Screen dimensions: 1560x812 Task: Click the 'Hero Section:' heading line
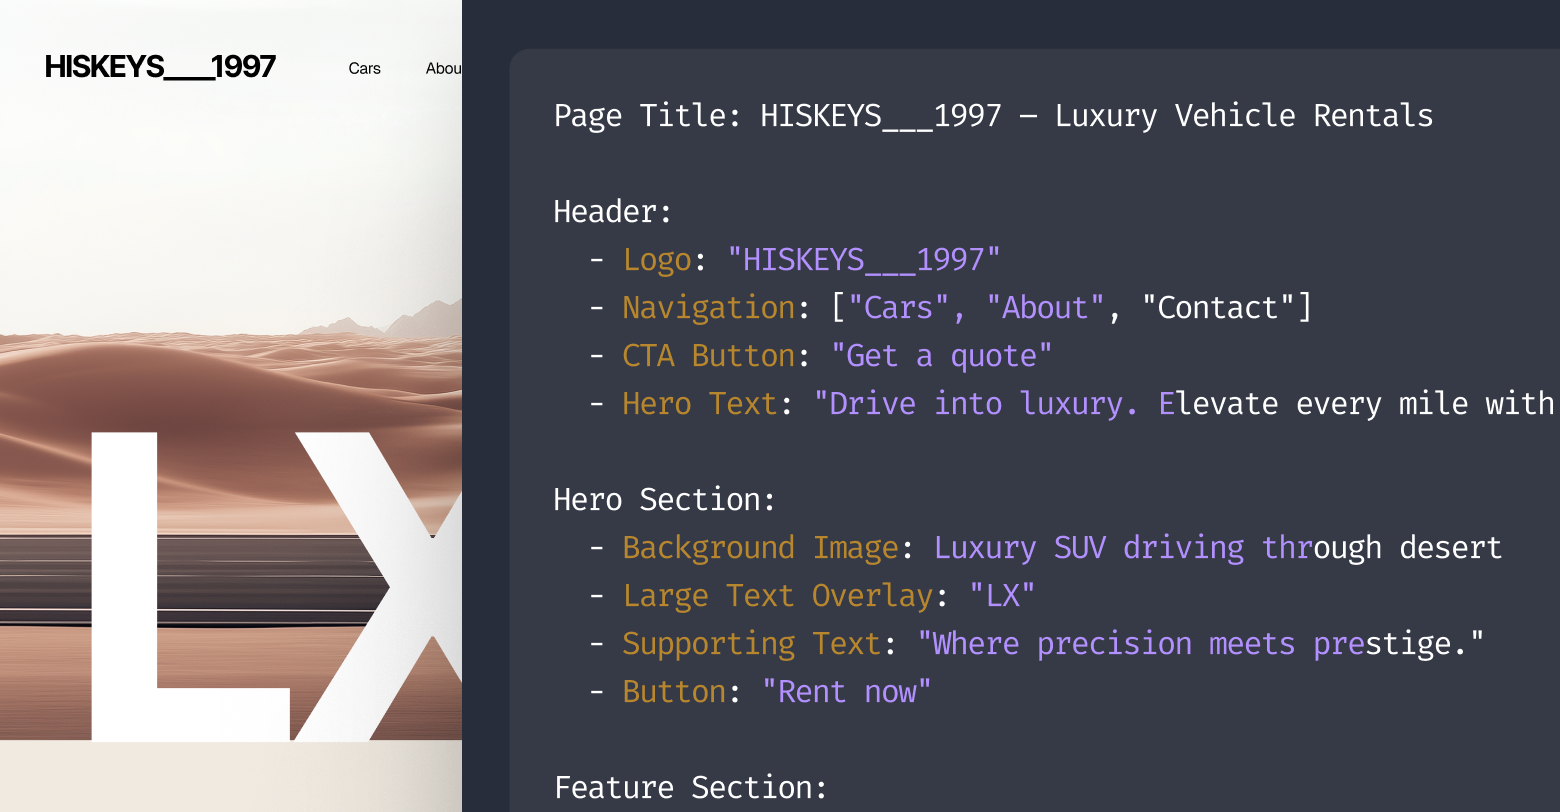pyautogui.click(x=665, y=500)
